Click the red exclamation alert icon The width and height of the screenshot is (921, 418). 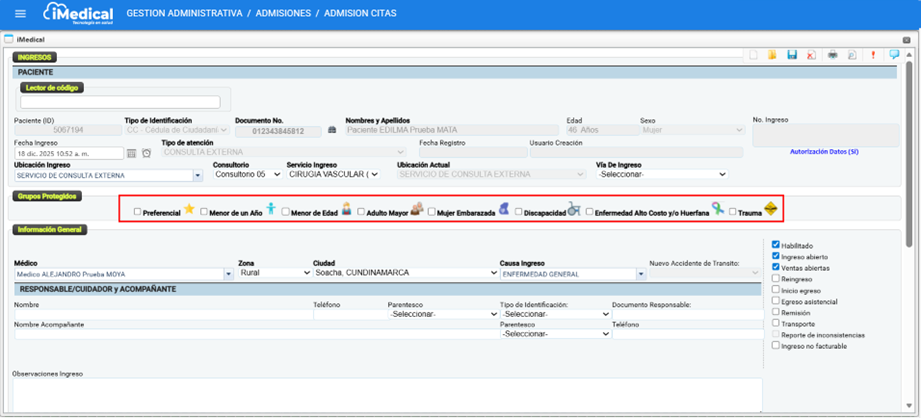pyautogui.click(x=873, y=55)
